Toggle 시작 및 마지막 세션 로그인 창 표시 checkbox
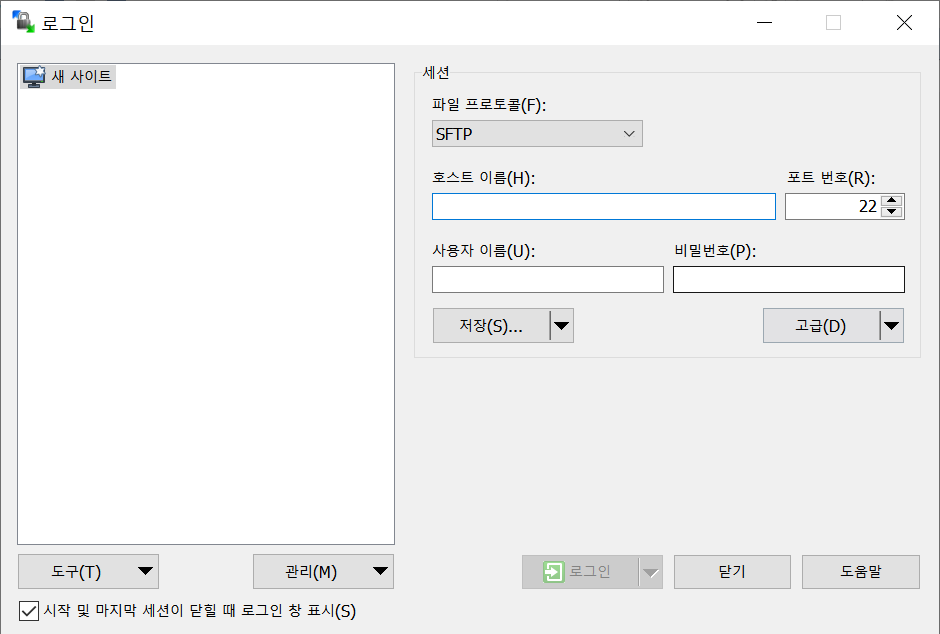This screenshot has width=940, height=634. click(29, 611)
